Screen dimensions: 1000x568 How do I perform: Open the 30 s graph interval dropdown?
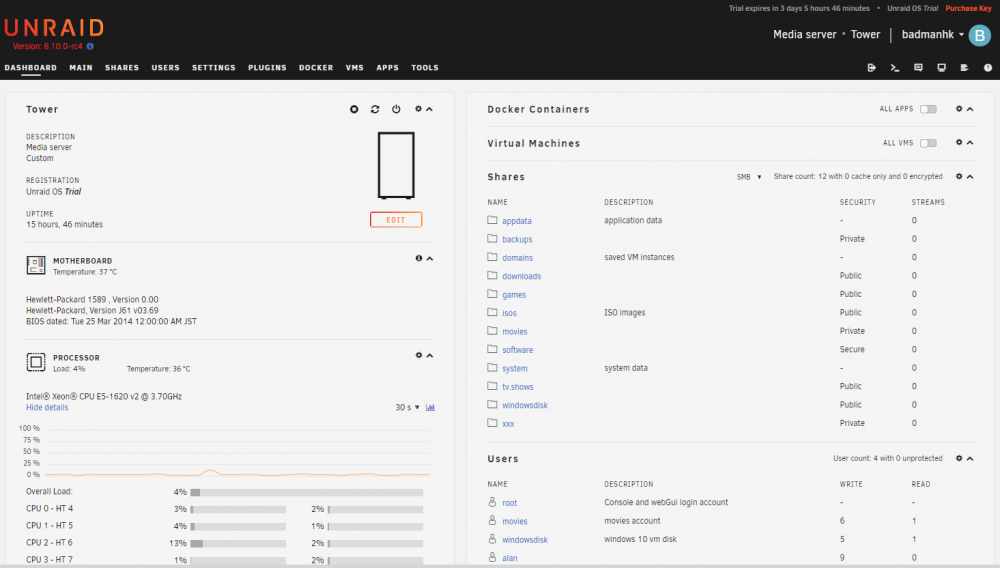click(x=407, y=407)
